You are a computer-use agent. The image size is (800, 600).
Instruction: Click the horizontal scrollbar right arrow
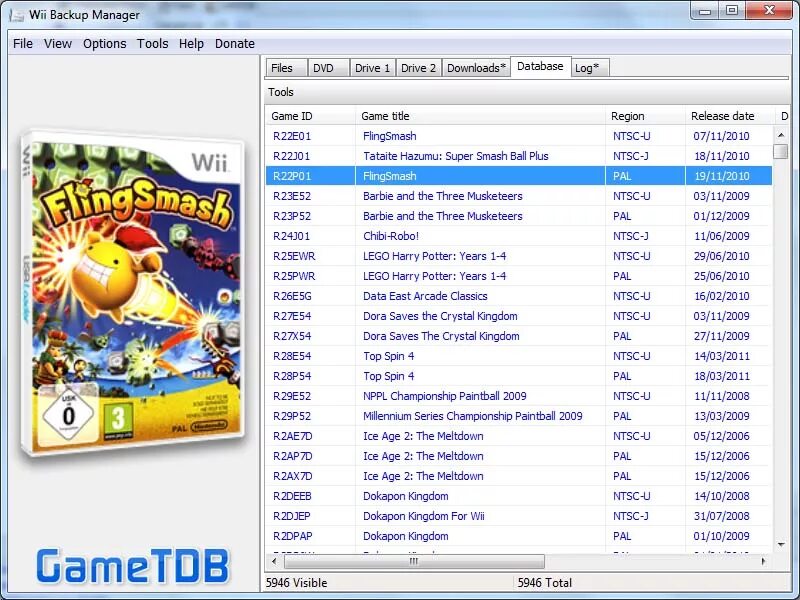(x=764, y=561)
